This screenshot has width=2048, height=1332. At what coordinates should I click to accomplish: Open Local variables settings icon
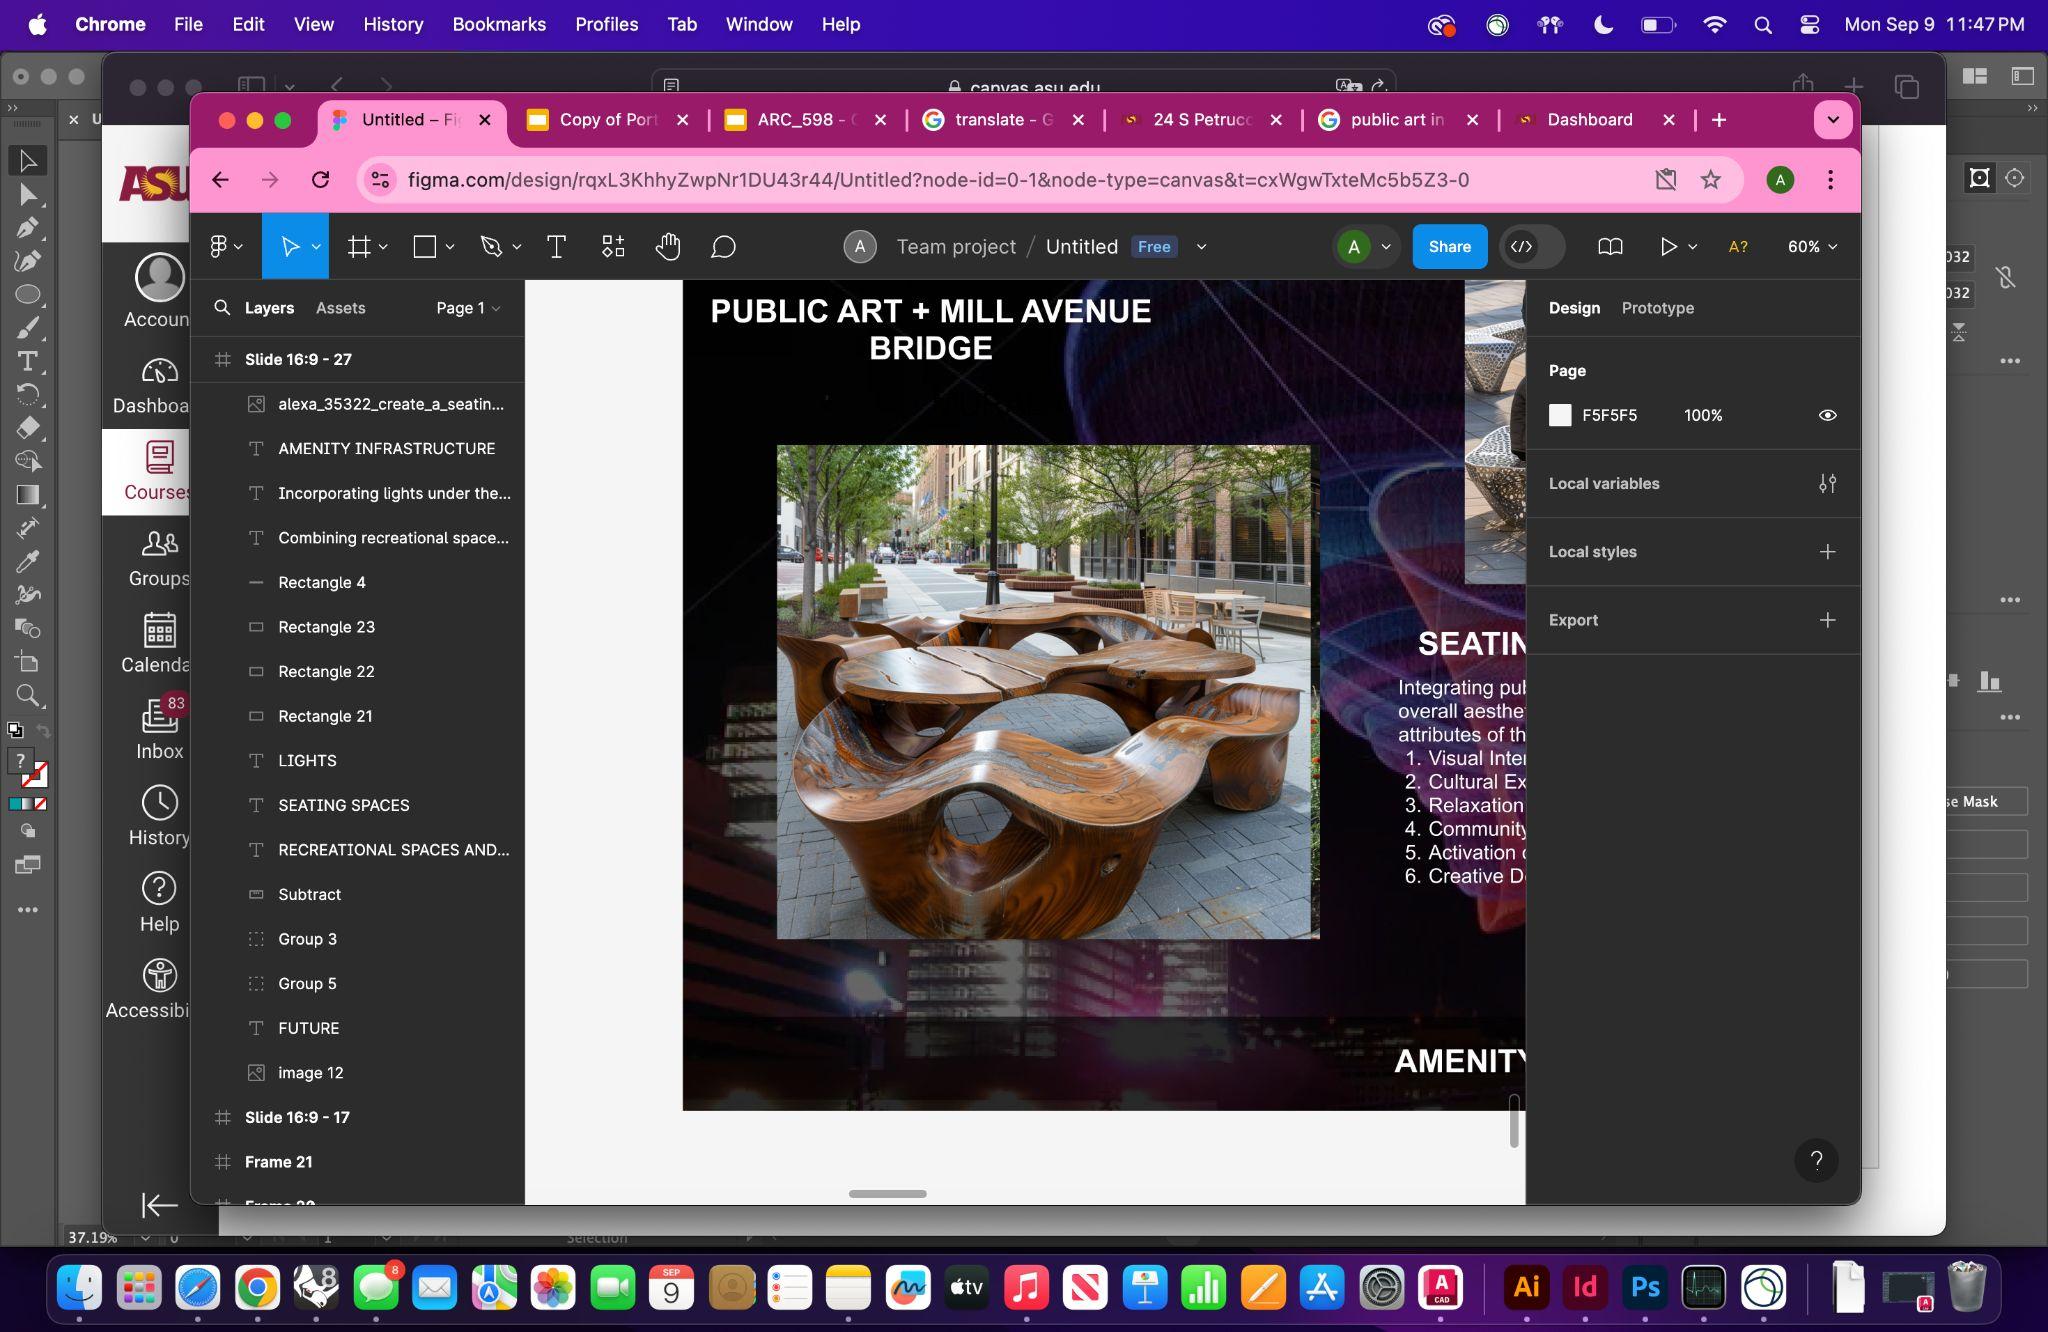coord(1827,484)
